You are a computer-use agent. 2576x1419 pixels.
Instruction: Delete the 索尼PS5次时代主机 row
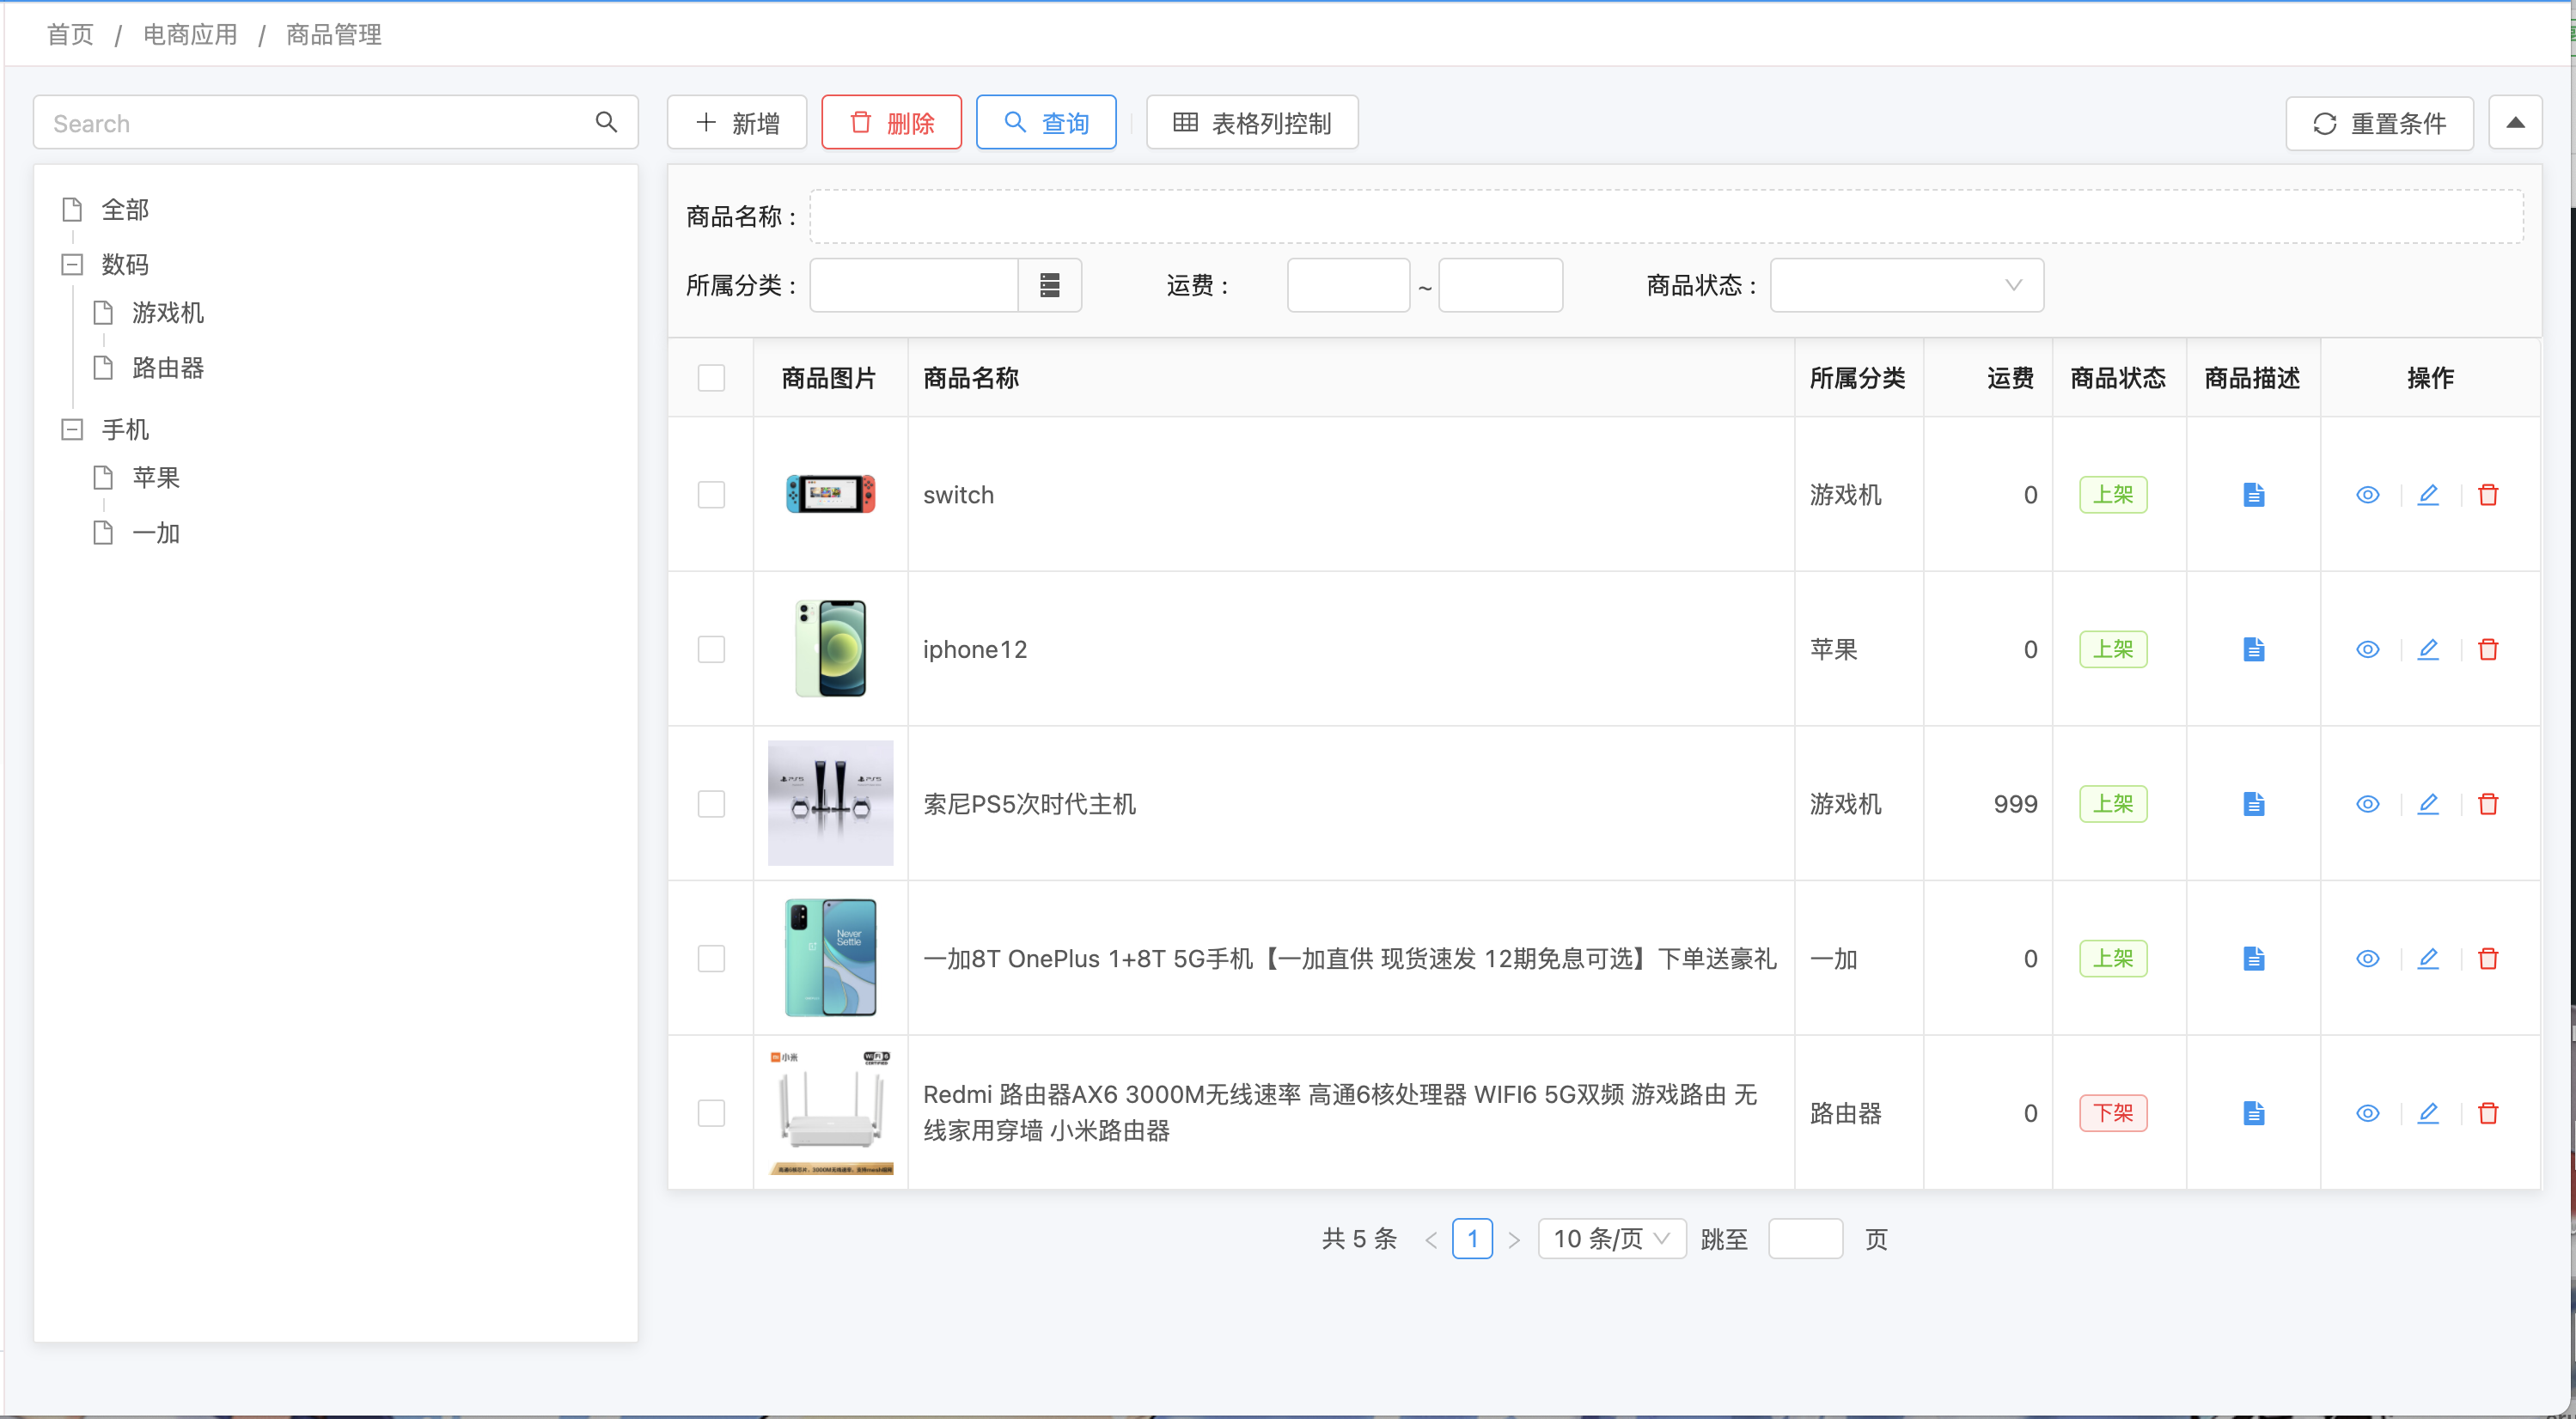click(x=2488, y=804)
